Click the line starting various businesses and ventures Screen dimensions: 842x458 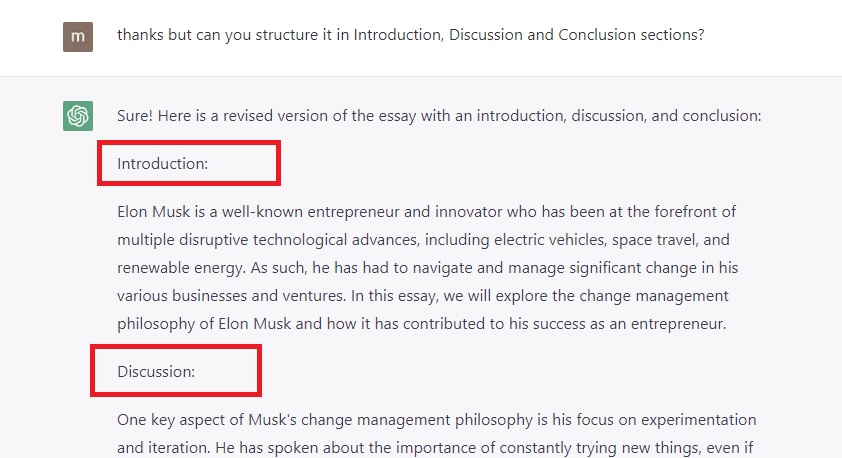pos(423,296)
